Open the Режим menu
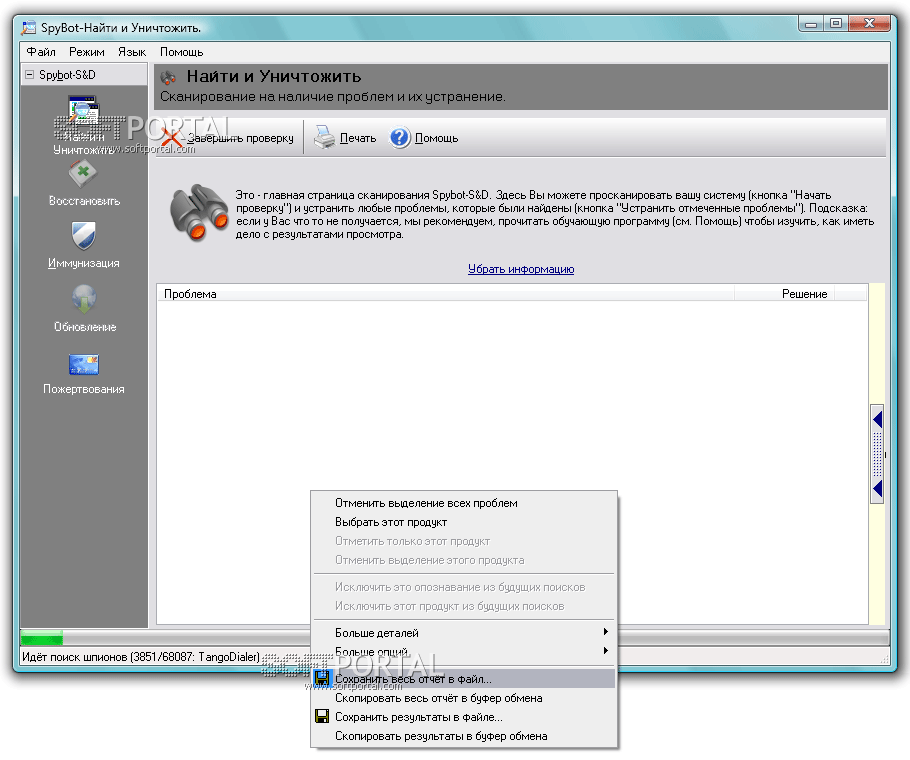 (x=86, y=52)
